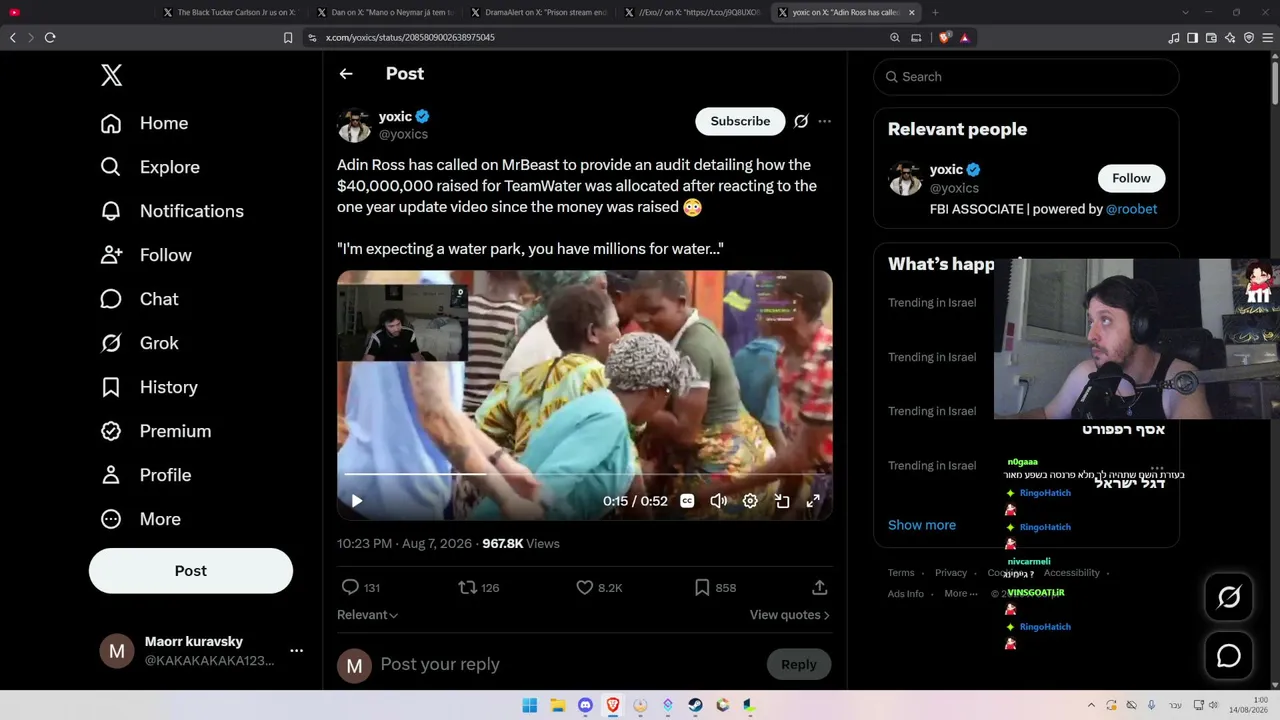The image size is (1280, 720).
Task: Like the post with 8.2K likes
Action: pos(585,588)
